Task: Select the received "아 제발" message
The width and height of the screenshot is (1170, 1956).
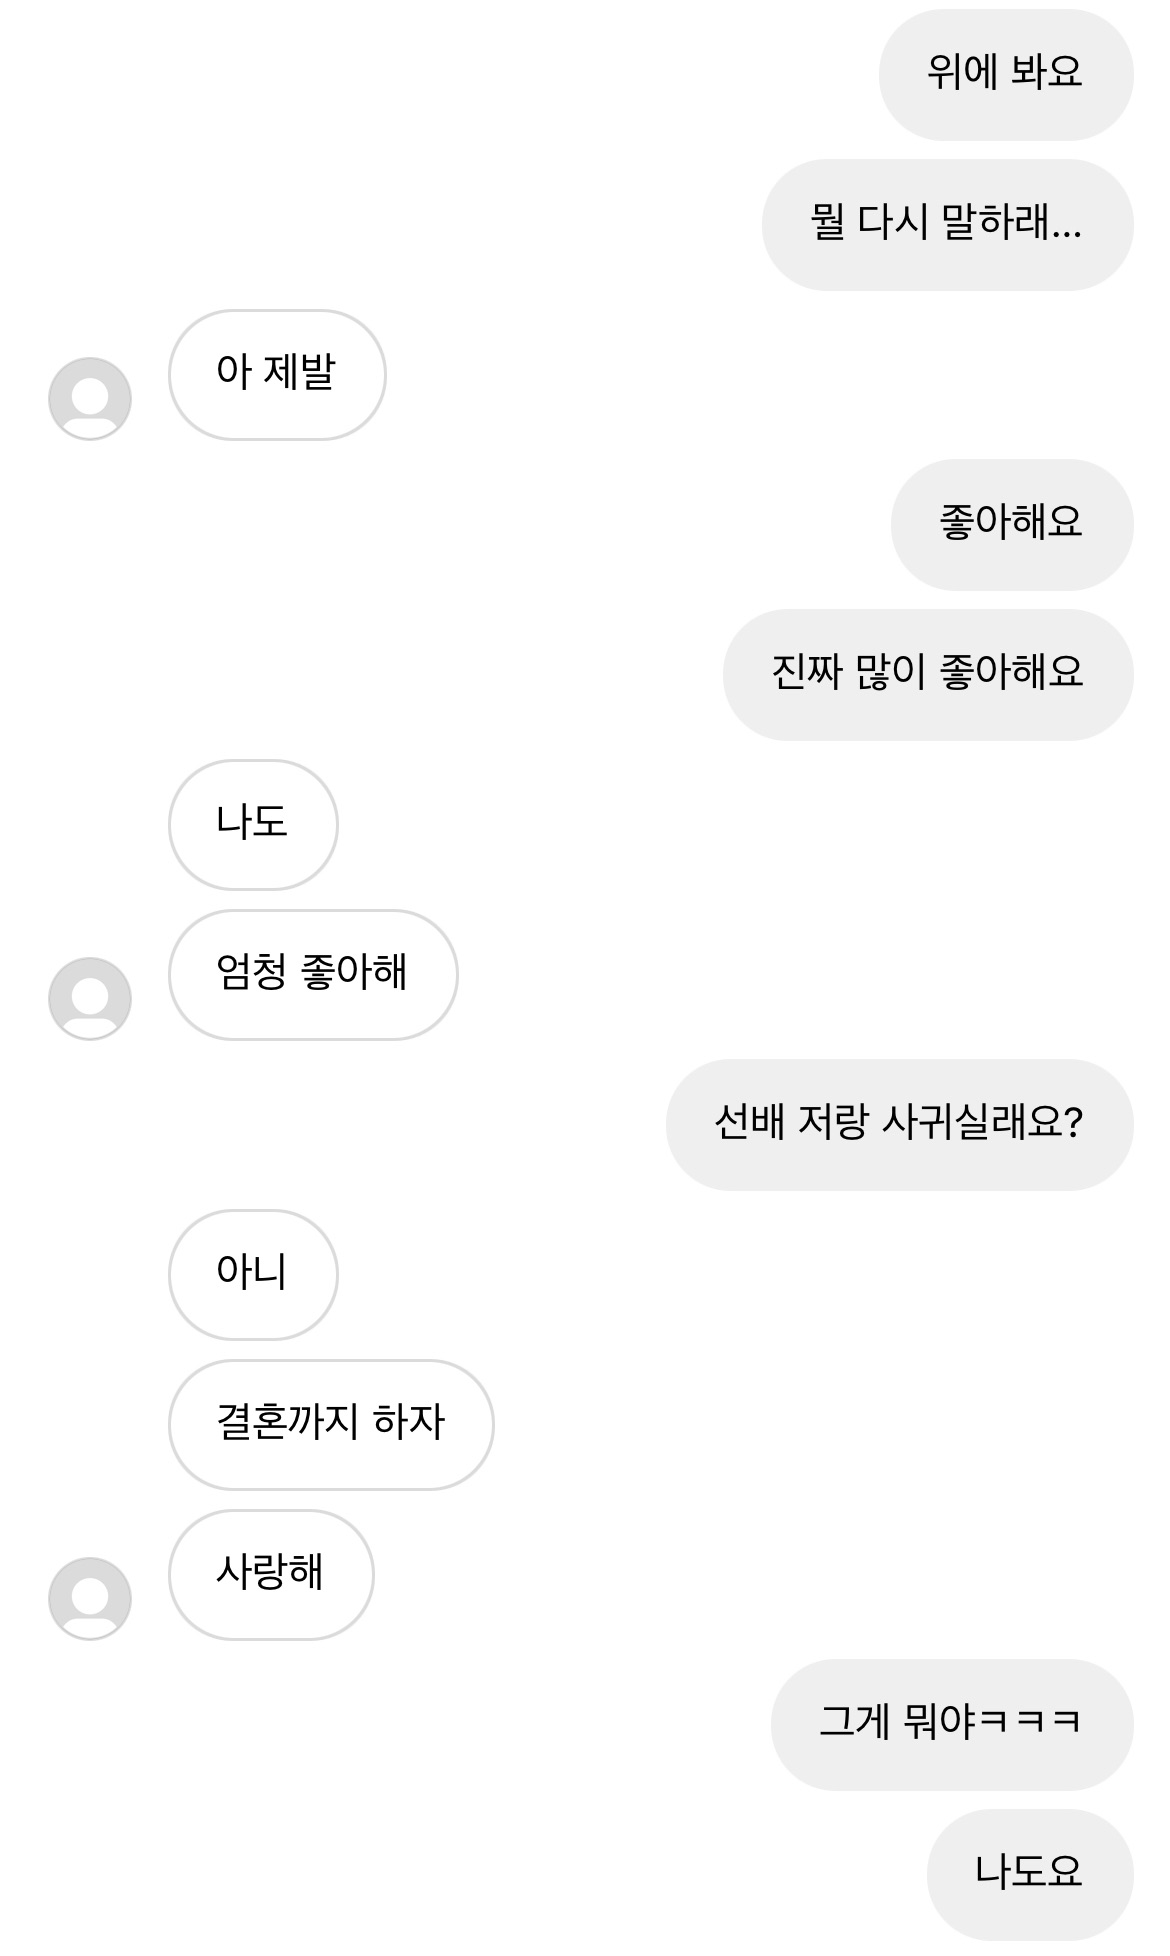Action: click(x=277, y=374)
